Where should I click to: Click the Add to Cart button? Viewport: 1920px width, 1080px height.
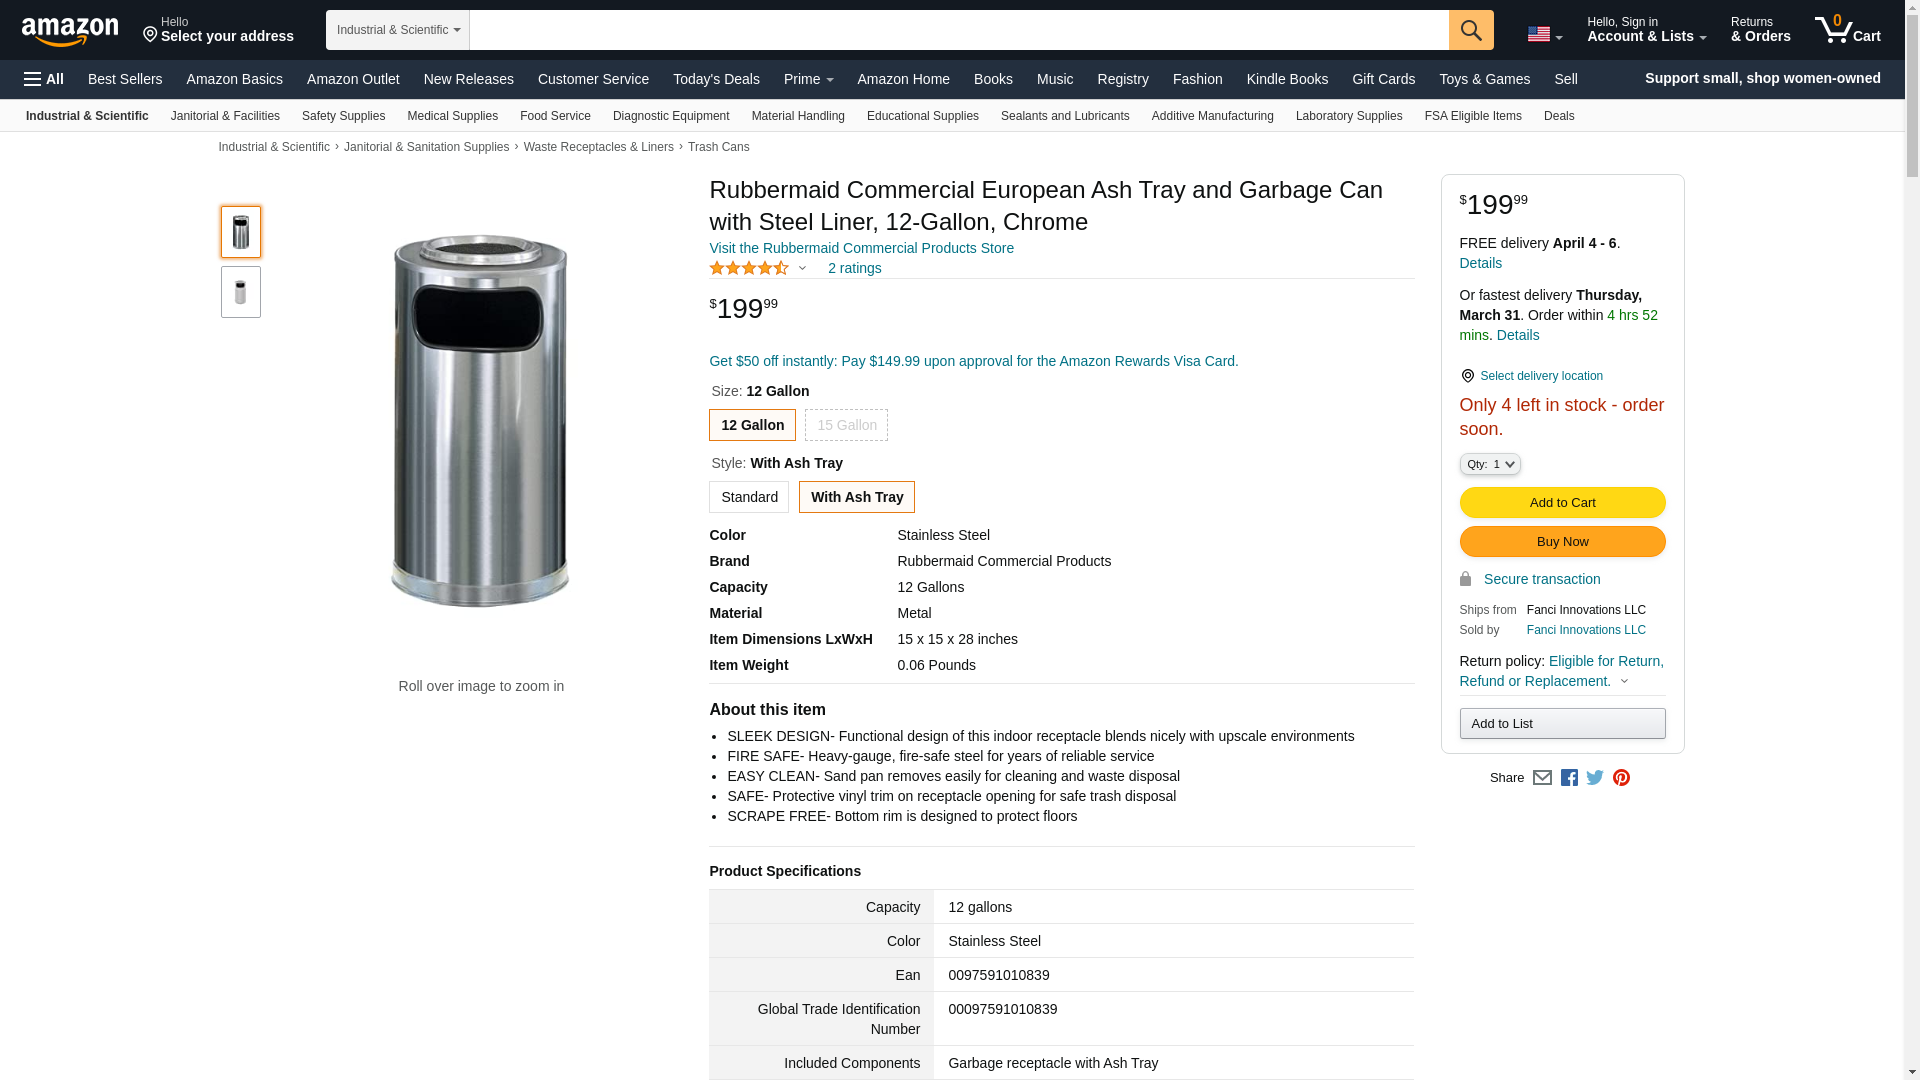pyautogui.click(x=1562, y=503)
